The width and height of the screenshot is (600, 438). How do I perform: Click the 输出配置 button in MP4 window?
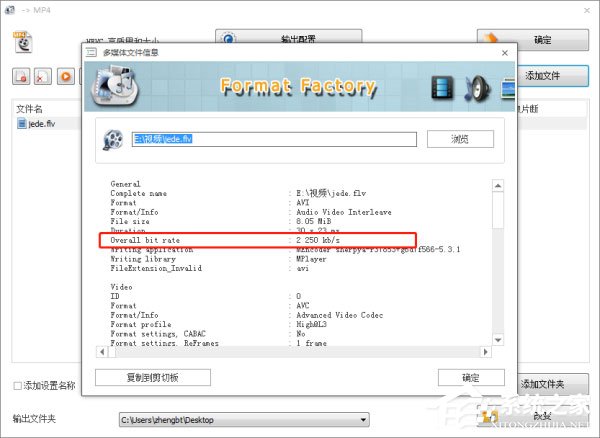(289, 37)
